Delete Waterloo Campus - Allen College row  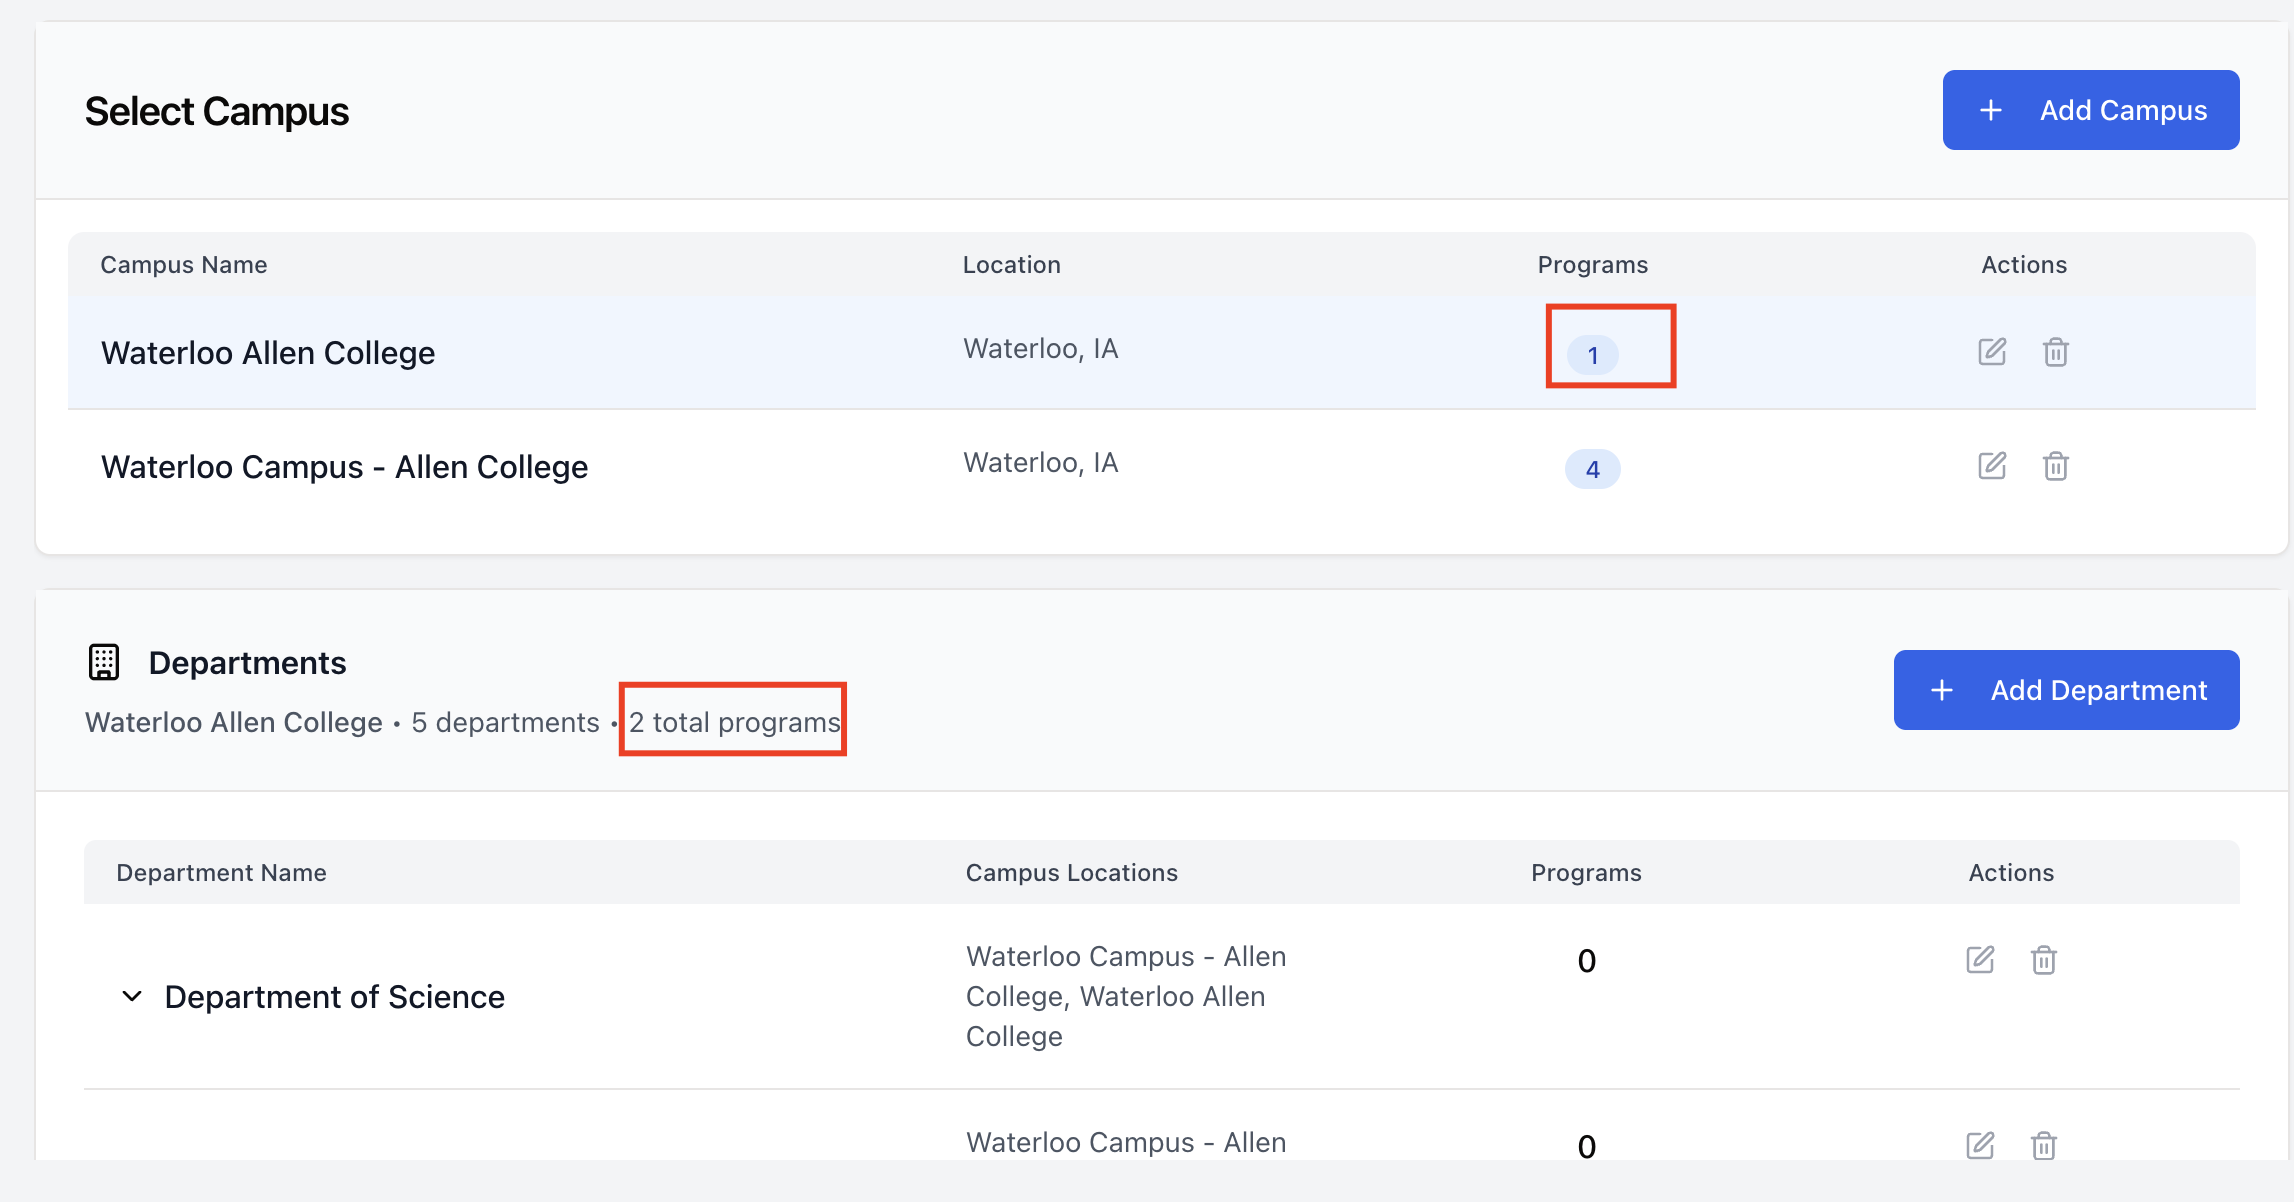pyautogui.click(x=2055, y=466)
